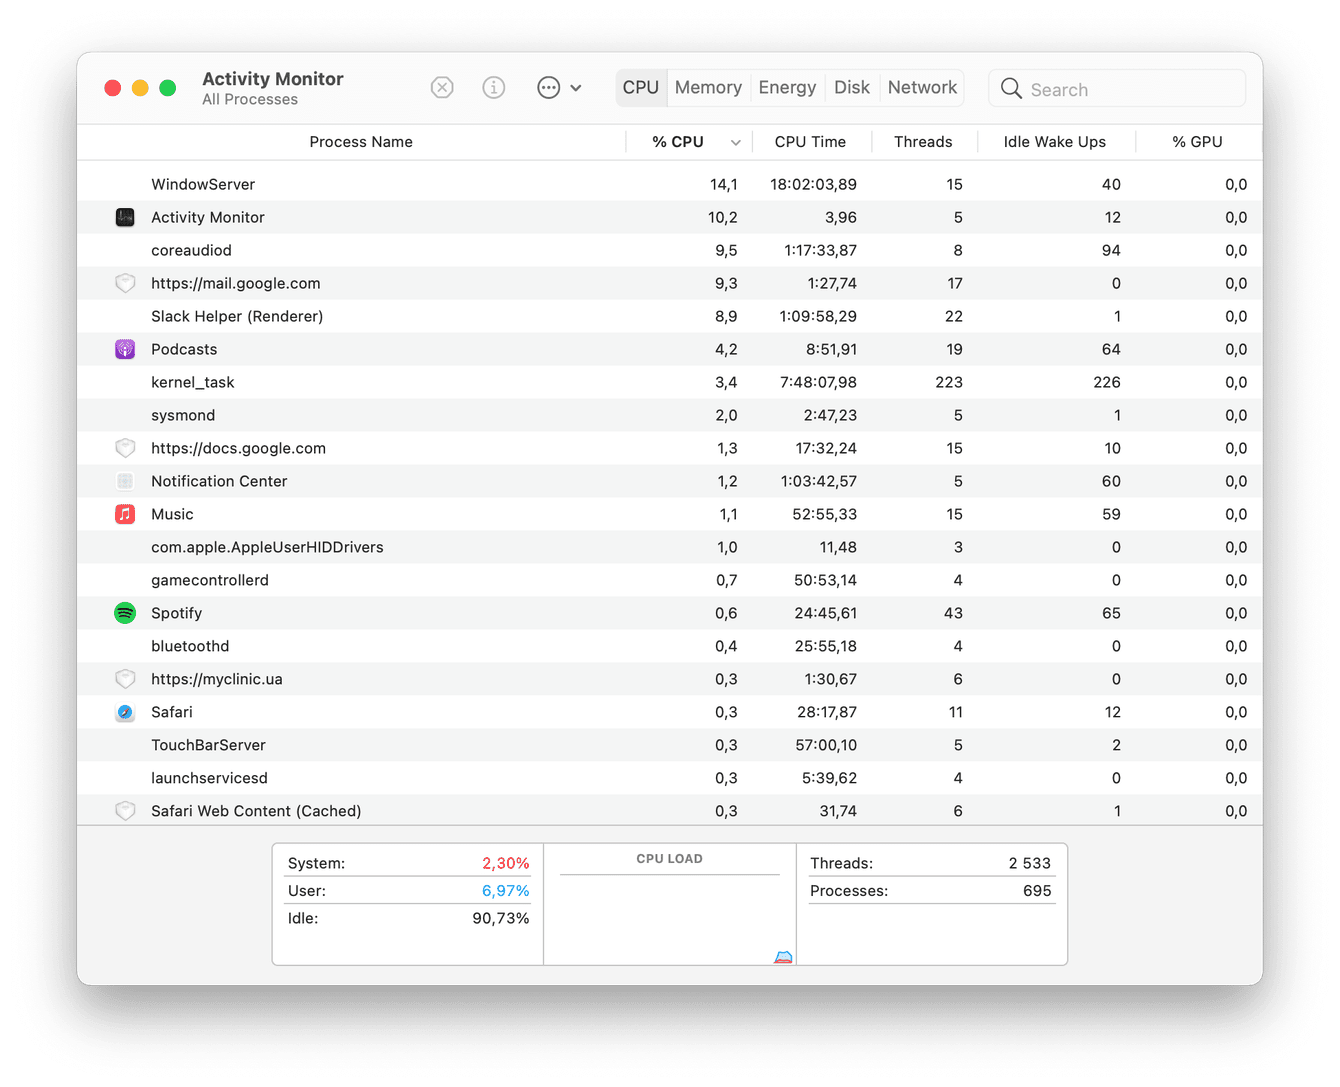Click the shield icon beside https://docs.google.com
1340x1087 pixels.
coord(125,448)
